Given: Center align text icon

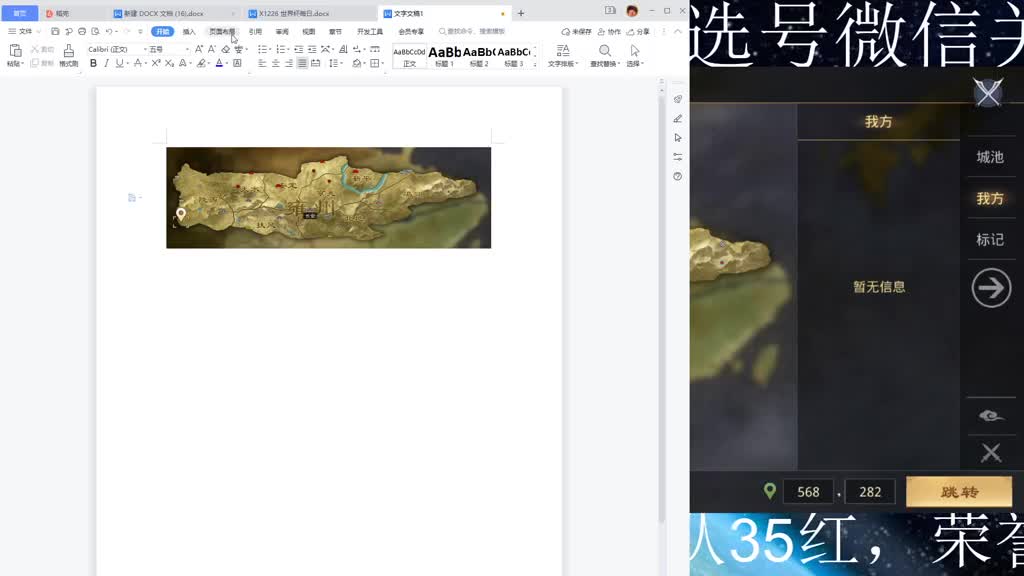Looking at the screenshot, I should (x=276, y=63).
